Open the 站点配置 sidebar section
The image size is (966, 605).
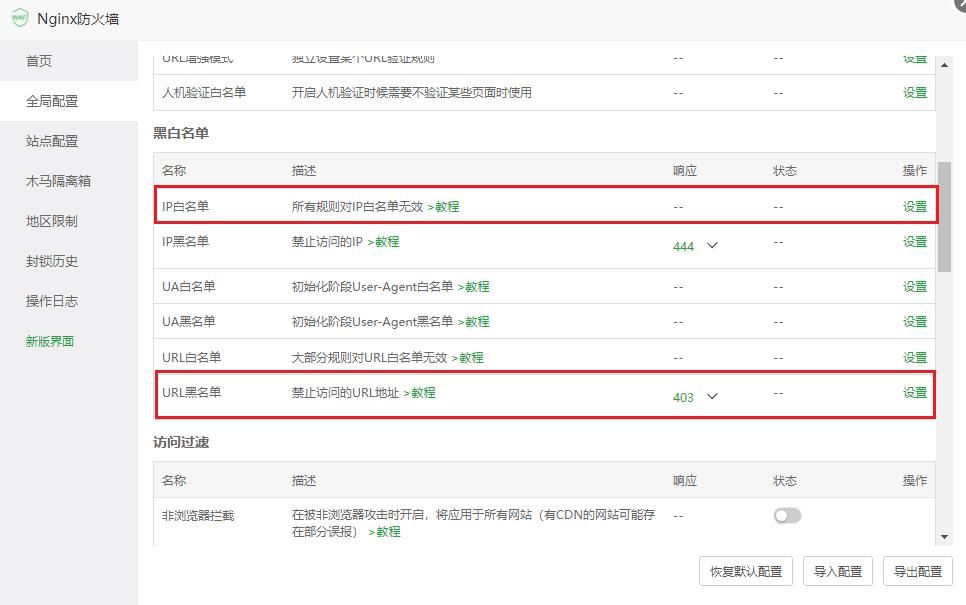[x=52, y=141]
